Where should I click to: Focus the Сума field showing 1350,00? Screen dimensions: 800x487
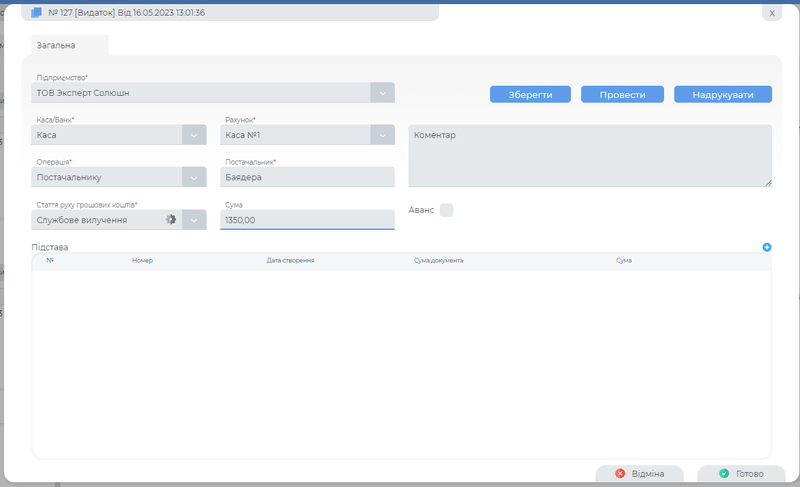[307, 219]
